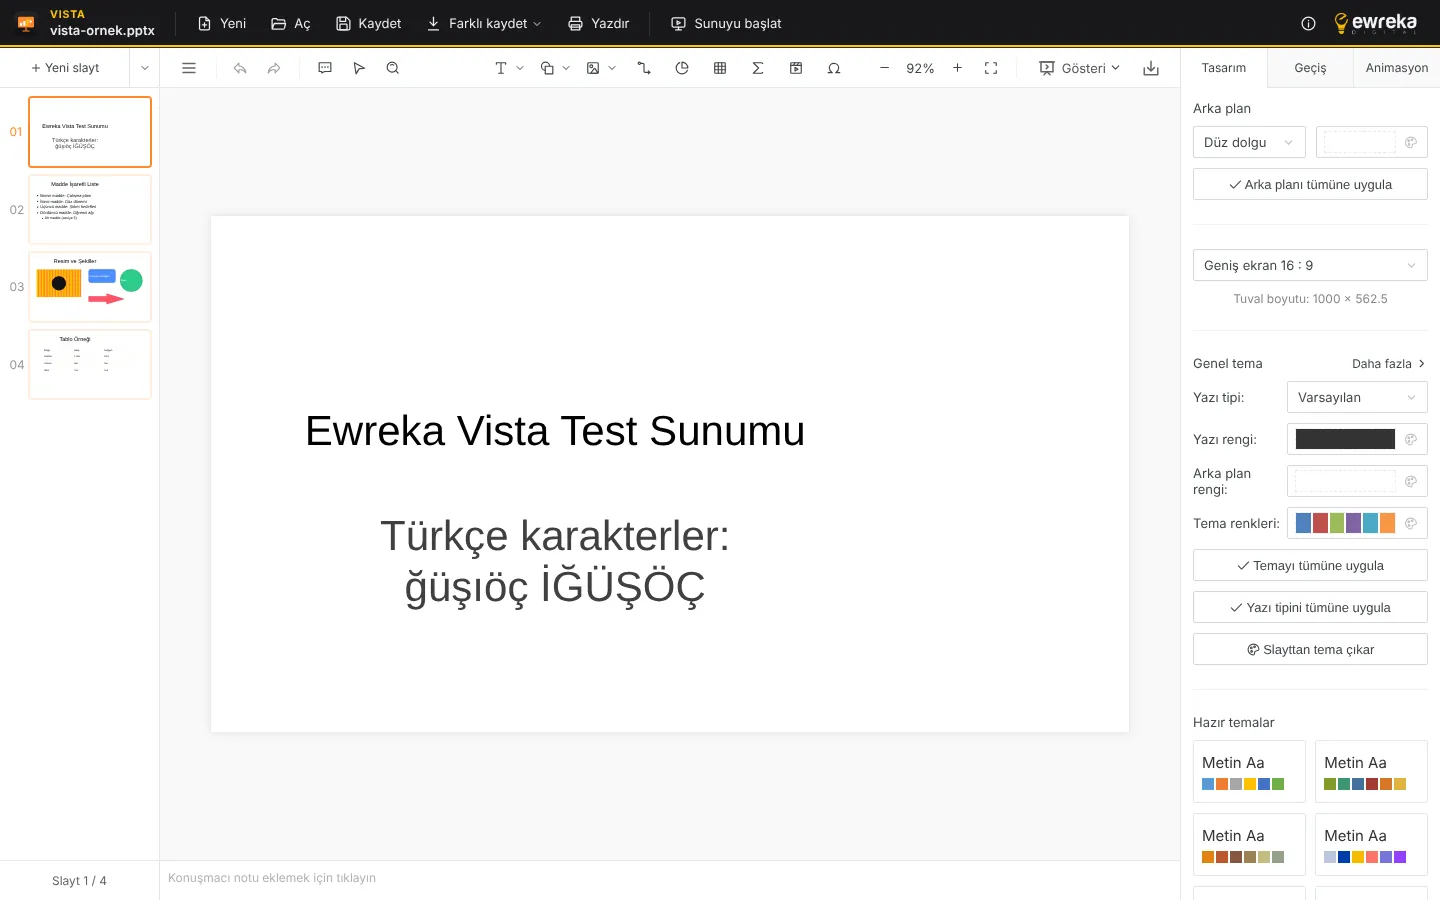
Task: Click Temayı tümüne uygula
Action: (1310, 565)
